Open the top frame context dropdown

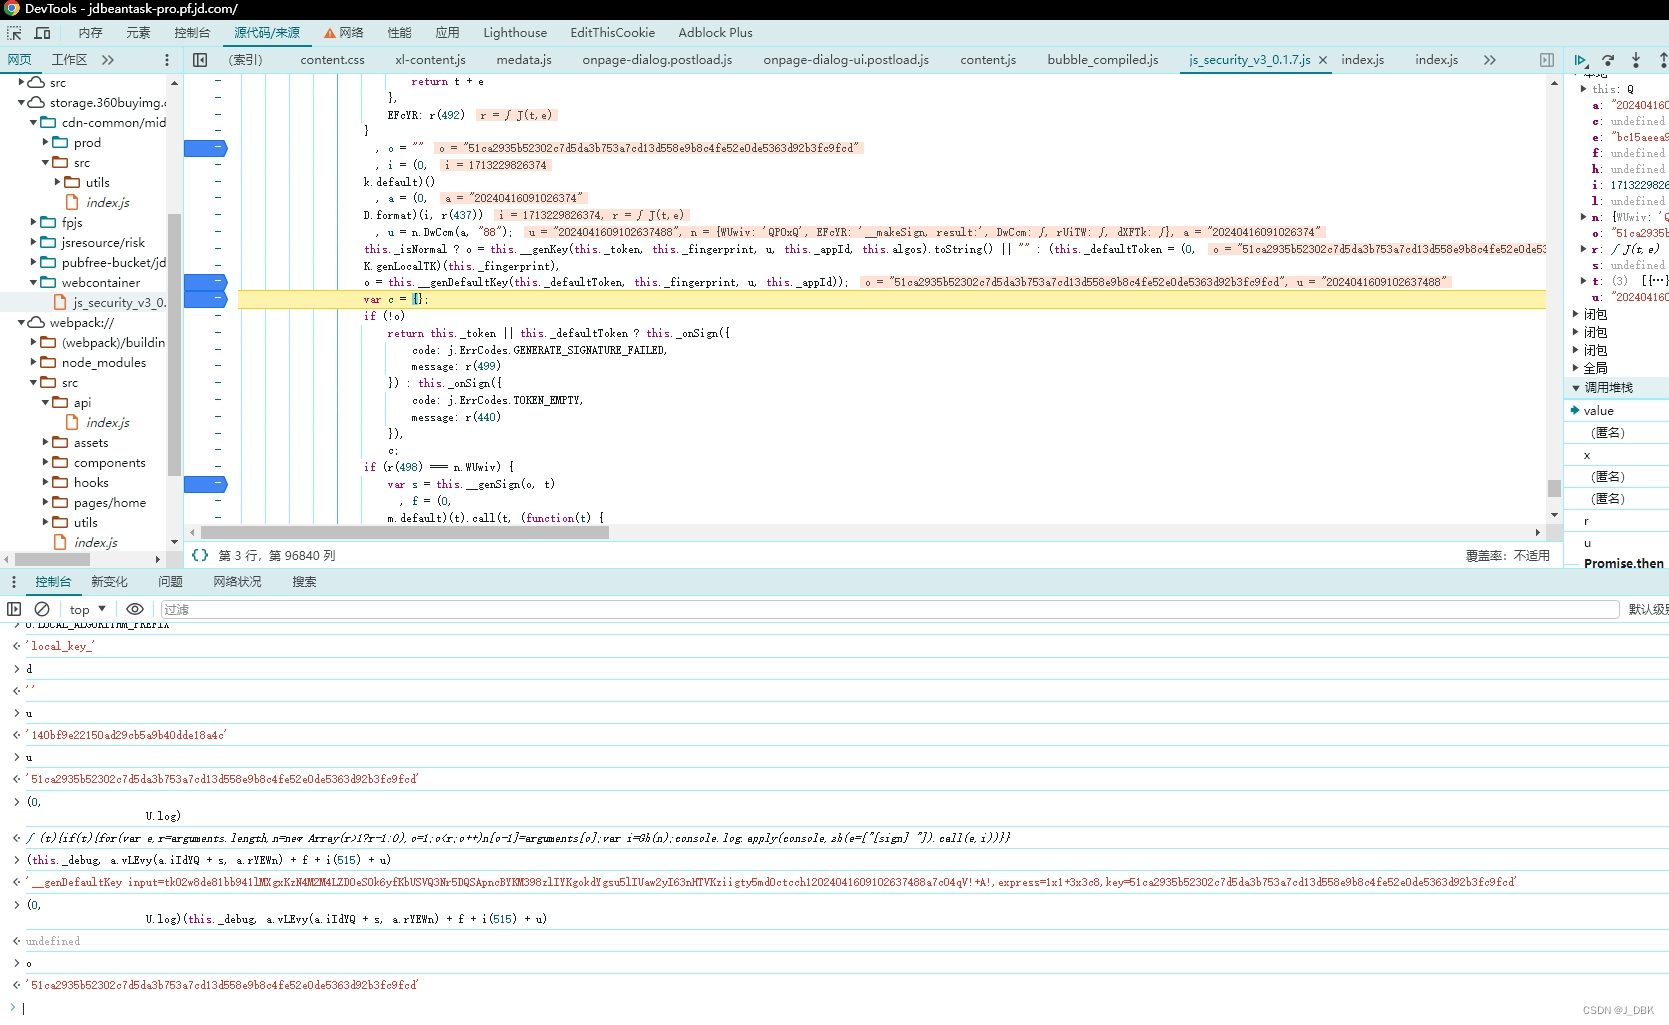(x=85, y=608)
